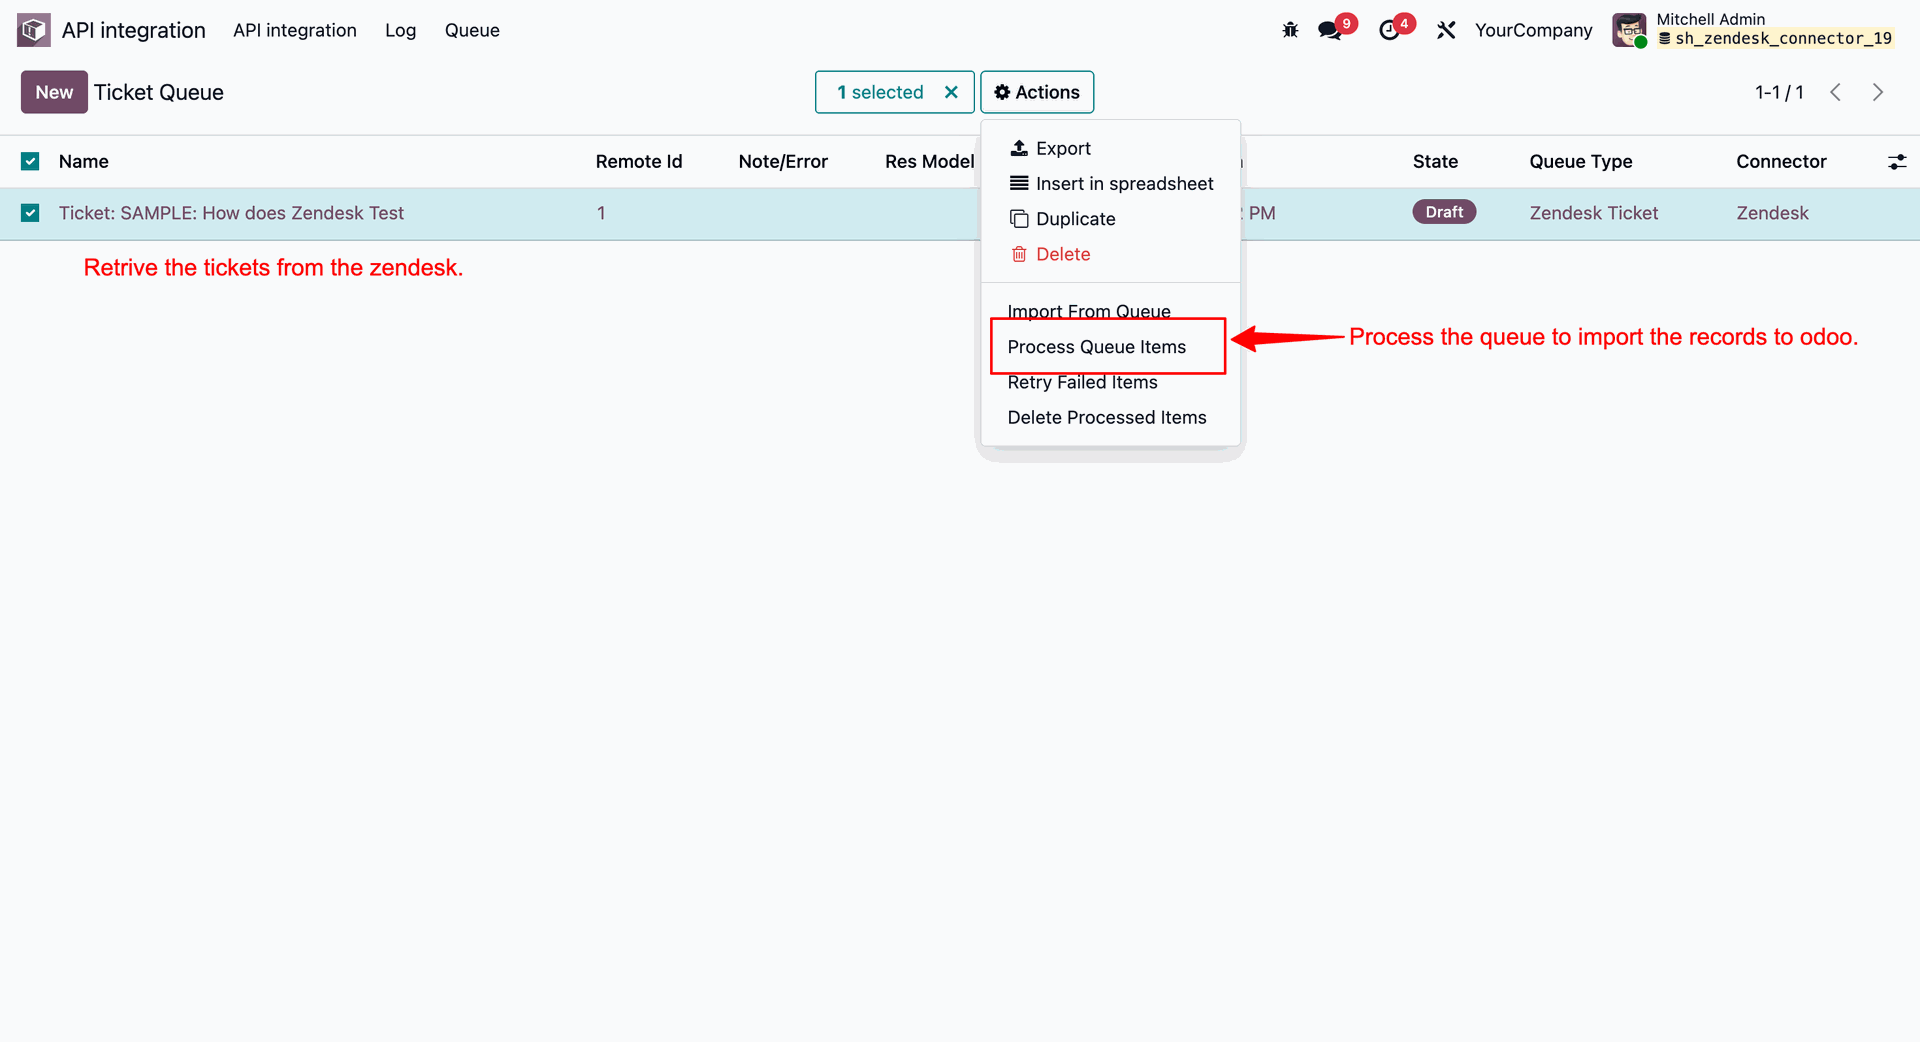Image resolution: width=1920 pixels, height=1042 pixels.
Task: Open the activities clock icon
Action: pos(1389,30)
